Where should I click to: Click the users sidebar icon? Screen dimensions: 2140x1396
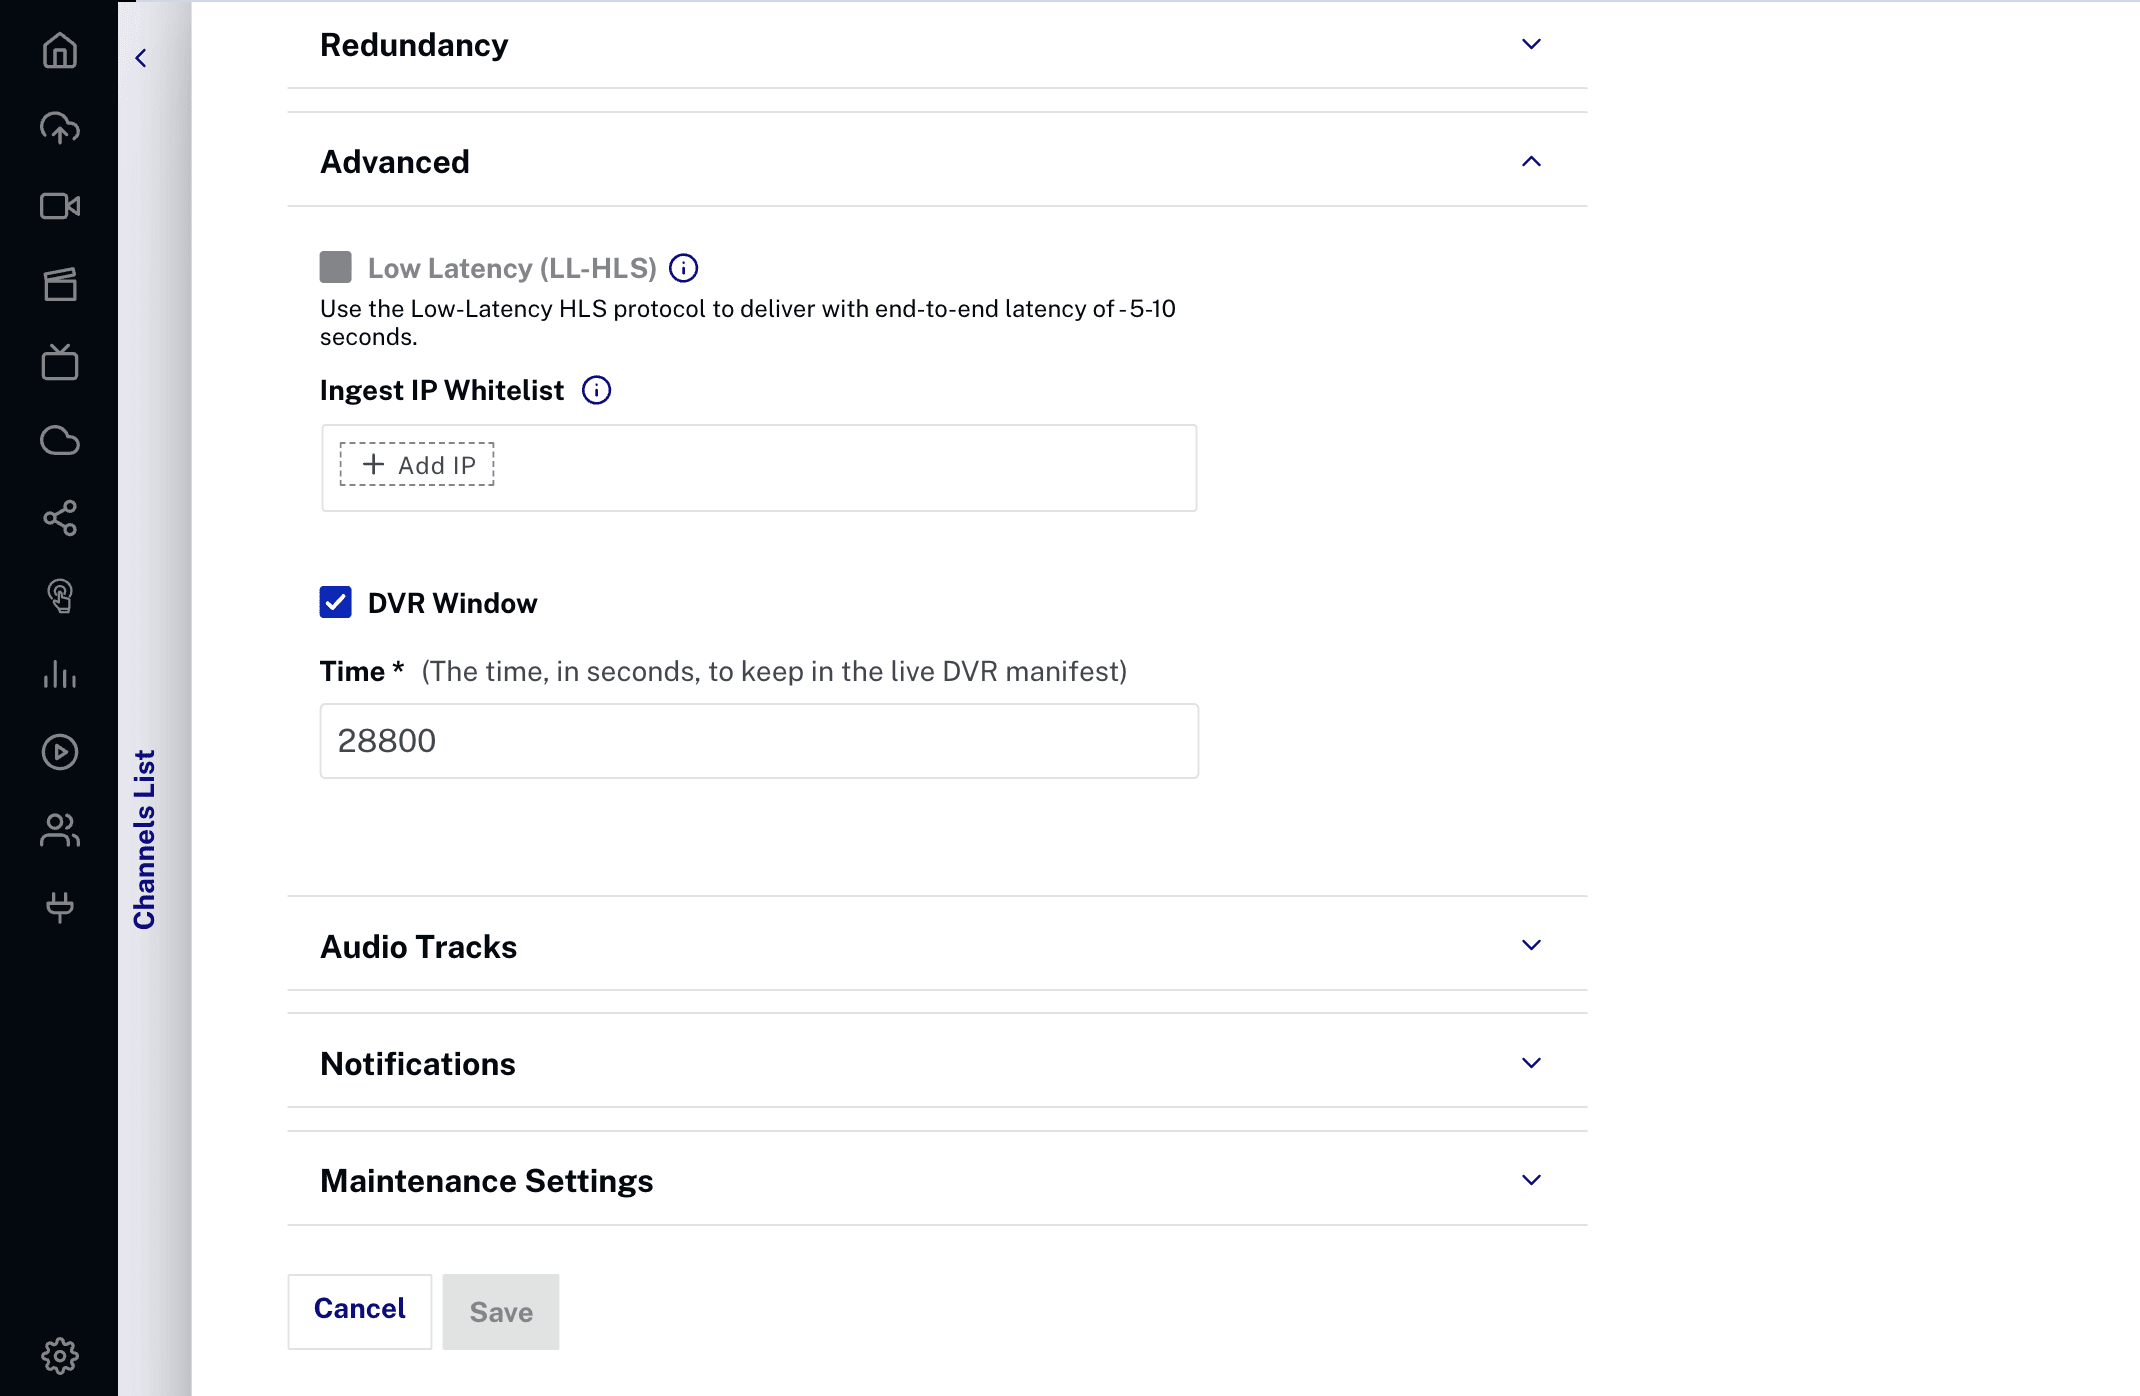pyautogui.click(x=60, y=830)
